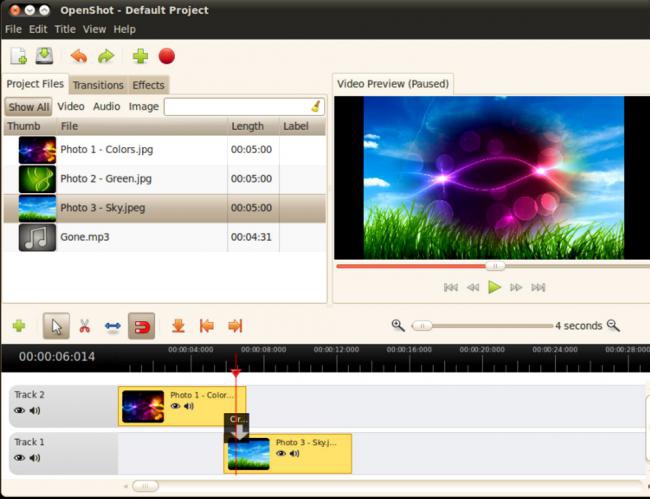Screen dimensions: 650x499
Task: Select Photo 3 - Sky.jpeg file row
Action: 165,208
